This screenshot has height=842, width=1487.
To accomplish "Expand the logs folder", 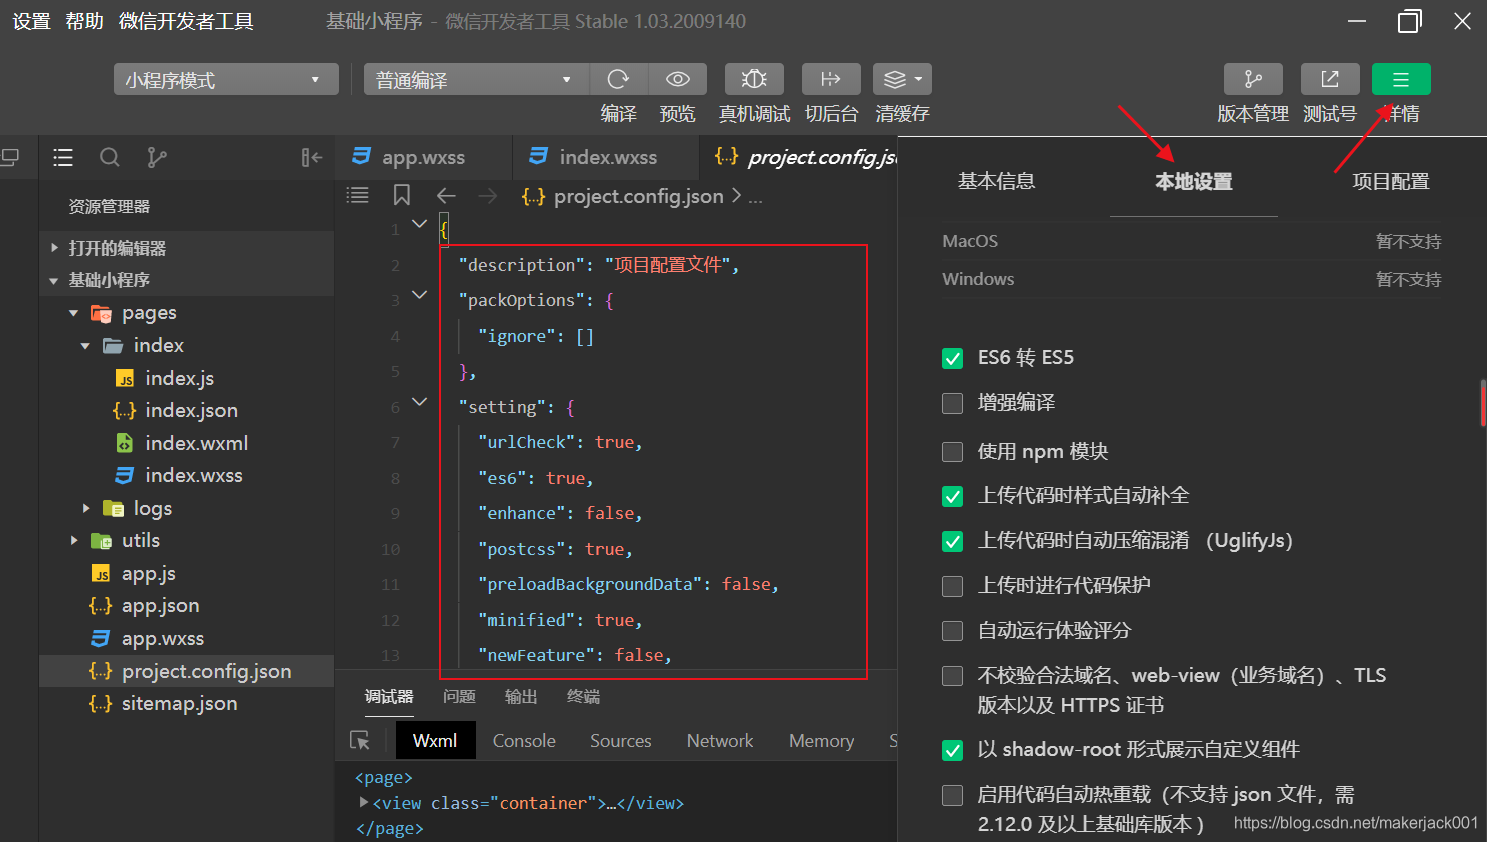I will [x=86, y=509].
